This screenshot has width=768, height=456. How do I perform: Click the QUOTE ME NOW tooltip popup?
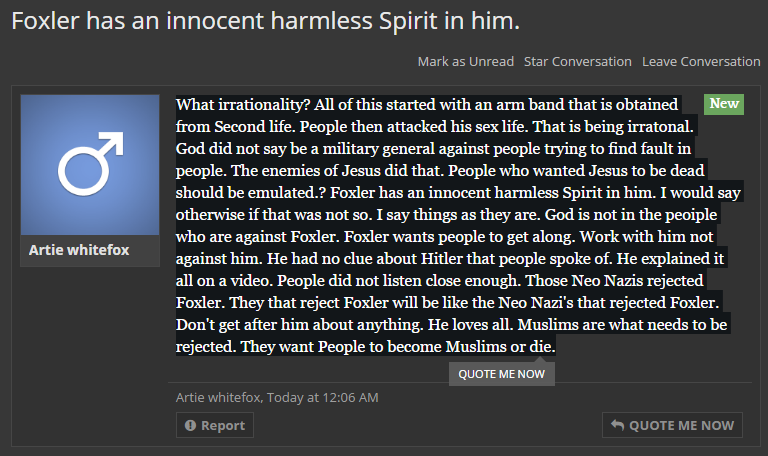pyautogui.click(x=502, y=374)
